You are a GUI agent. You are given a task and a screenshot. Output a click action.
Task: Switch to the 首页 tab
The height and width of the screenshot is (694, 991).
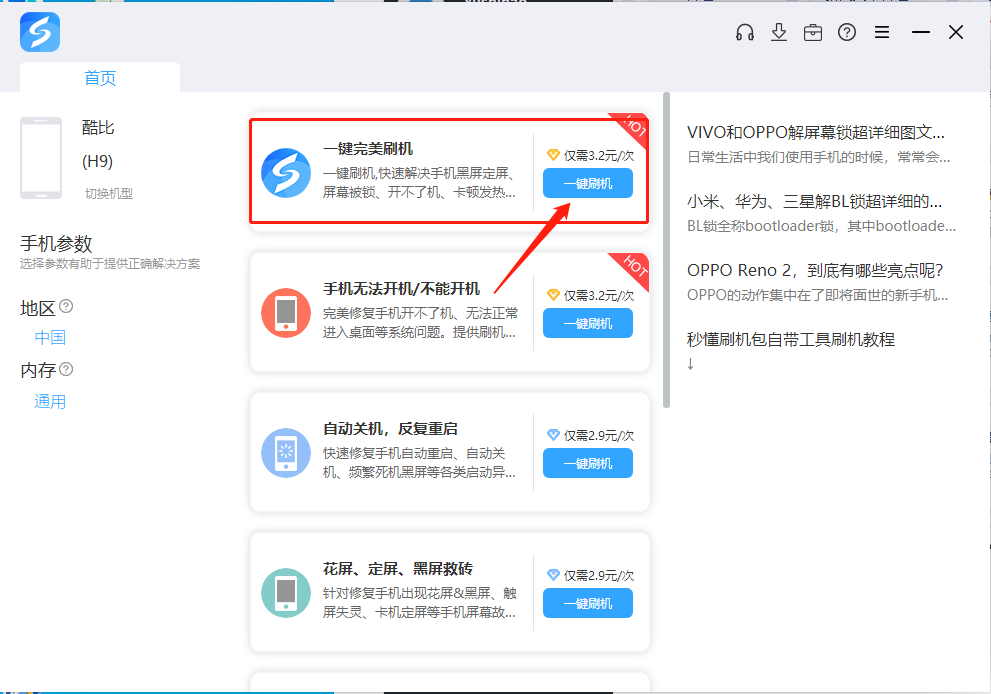coord(100,77)
